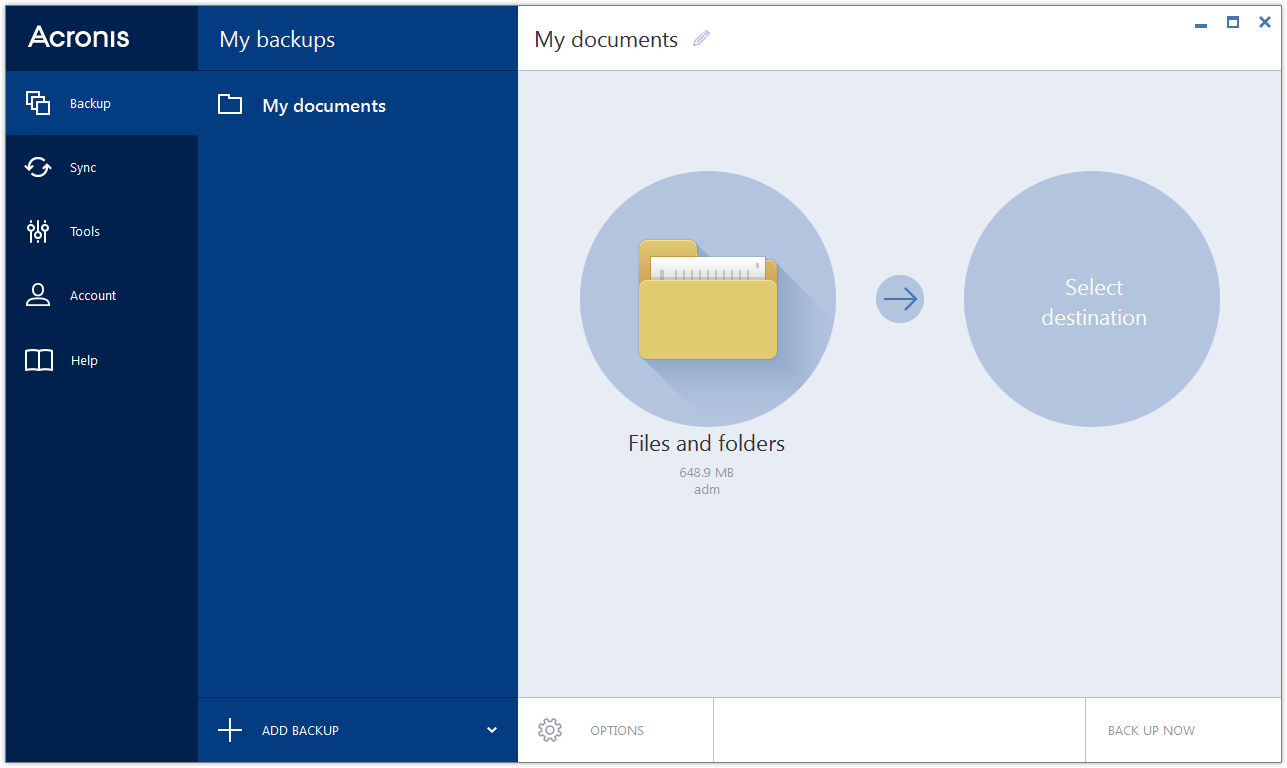The image size is (1287, 768).
Task: Open the Backup section label
Action: (90, 104)
